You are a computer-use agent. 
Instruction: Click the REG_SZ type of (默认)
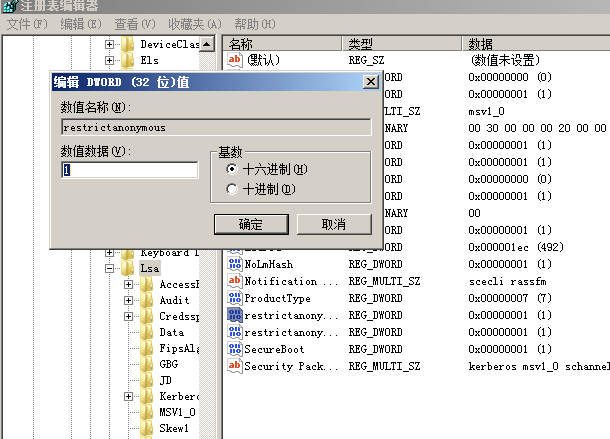pos(366,60)
